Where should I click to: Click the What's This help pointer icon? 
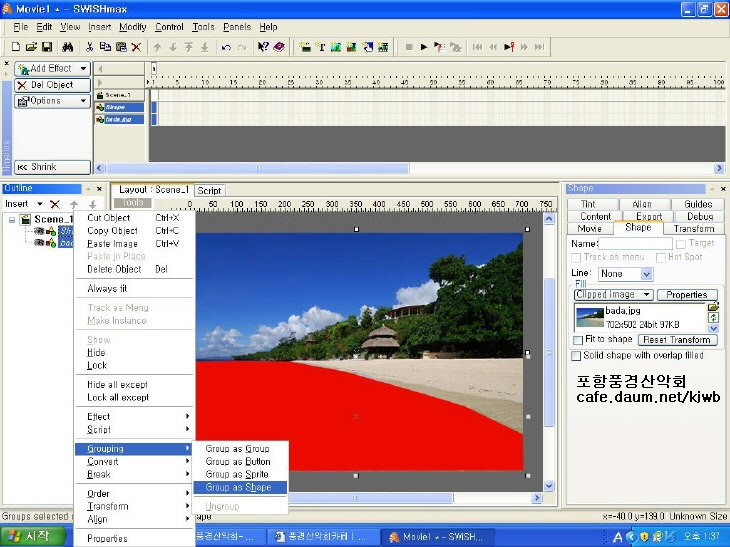263,47
